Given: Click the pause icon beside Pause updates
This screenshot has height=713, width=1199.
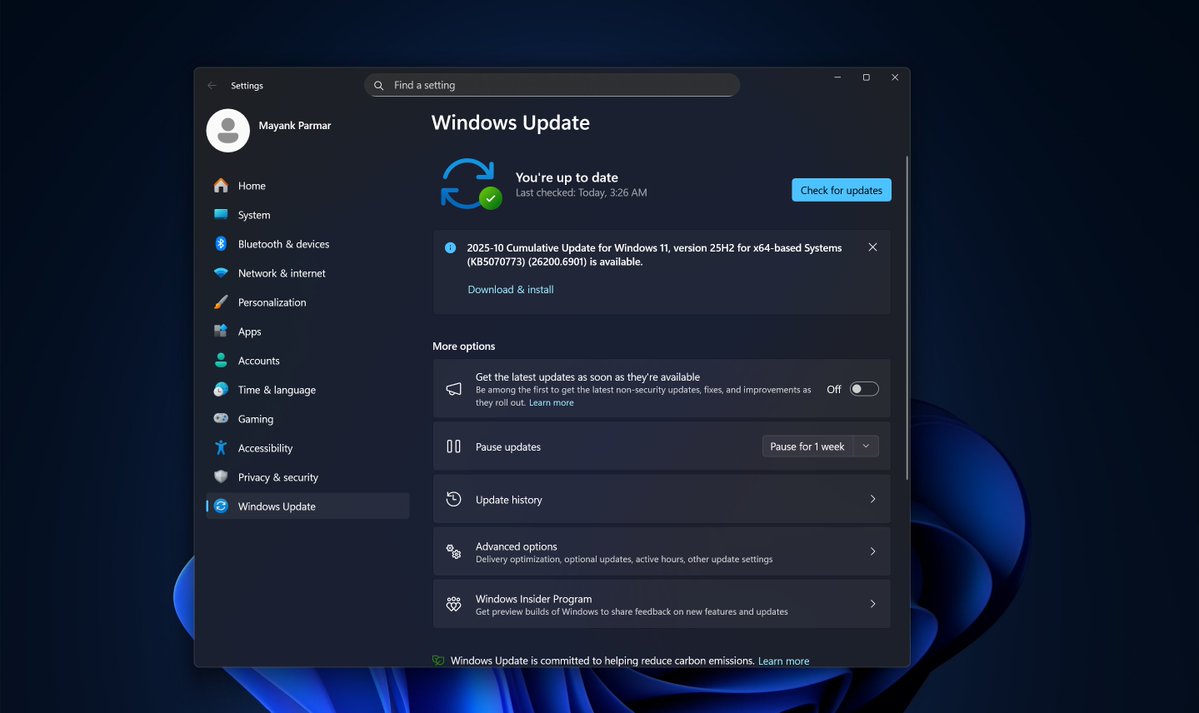Looking at the screenshot, I should pos(453,446).
